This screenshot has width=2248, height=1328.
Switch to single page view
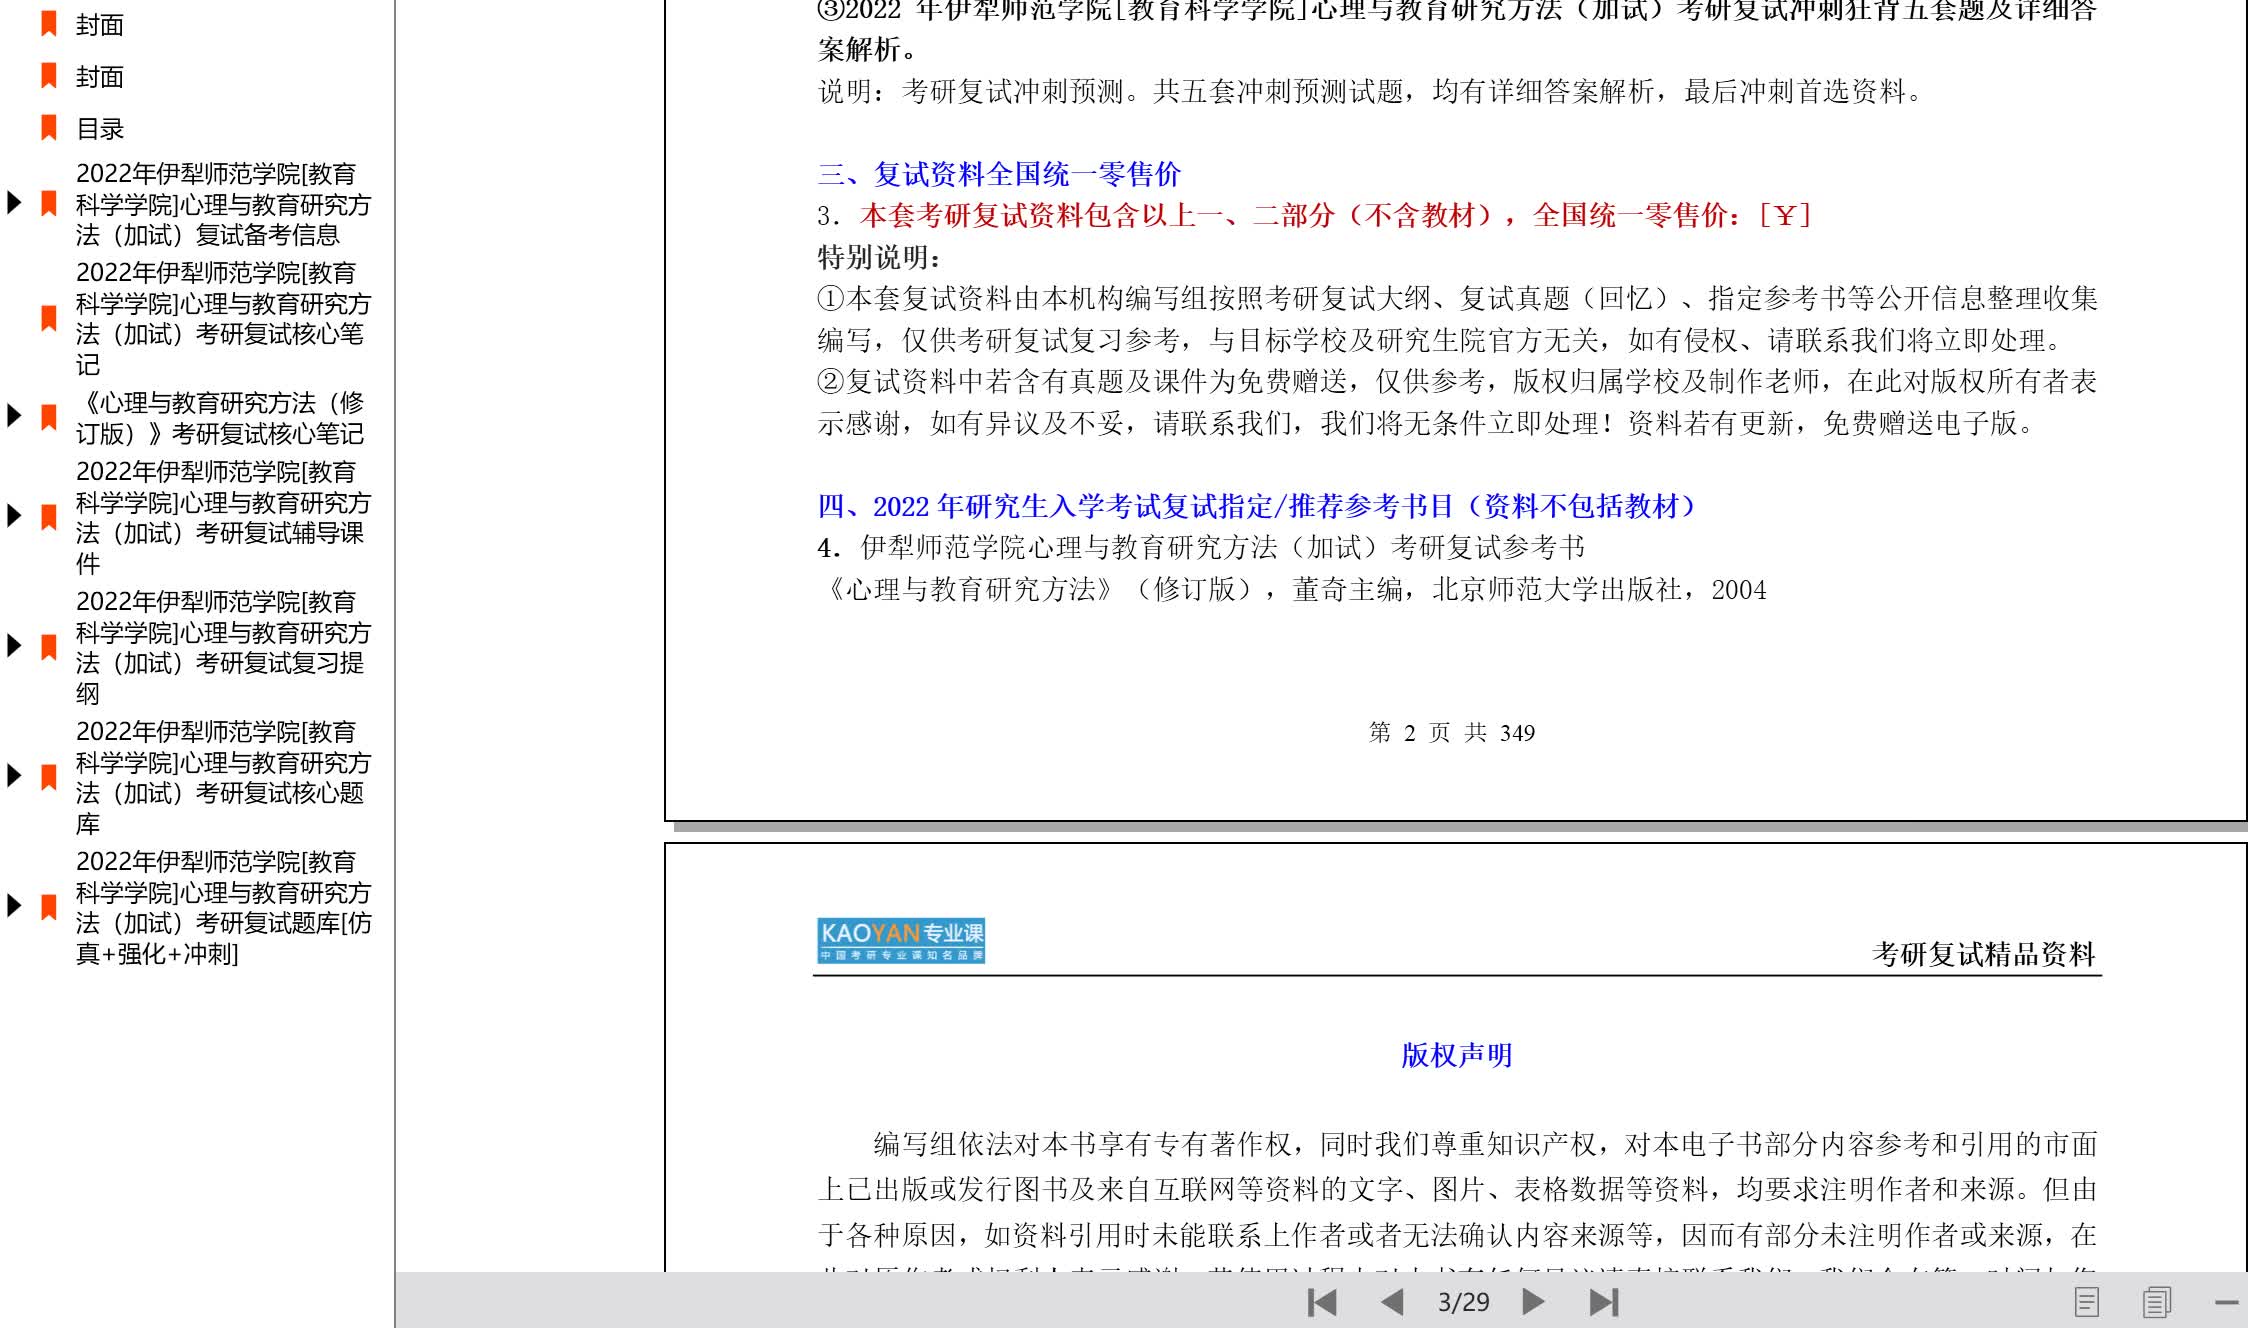coord(2086,1302)
